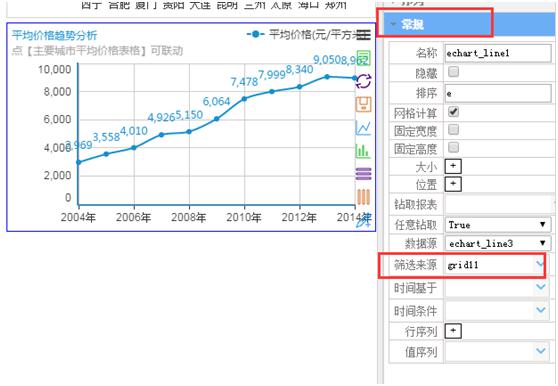
Task: Uncheck the 网格计算 checkbox
Action: tap(453, 112)
